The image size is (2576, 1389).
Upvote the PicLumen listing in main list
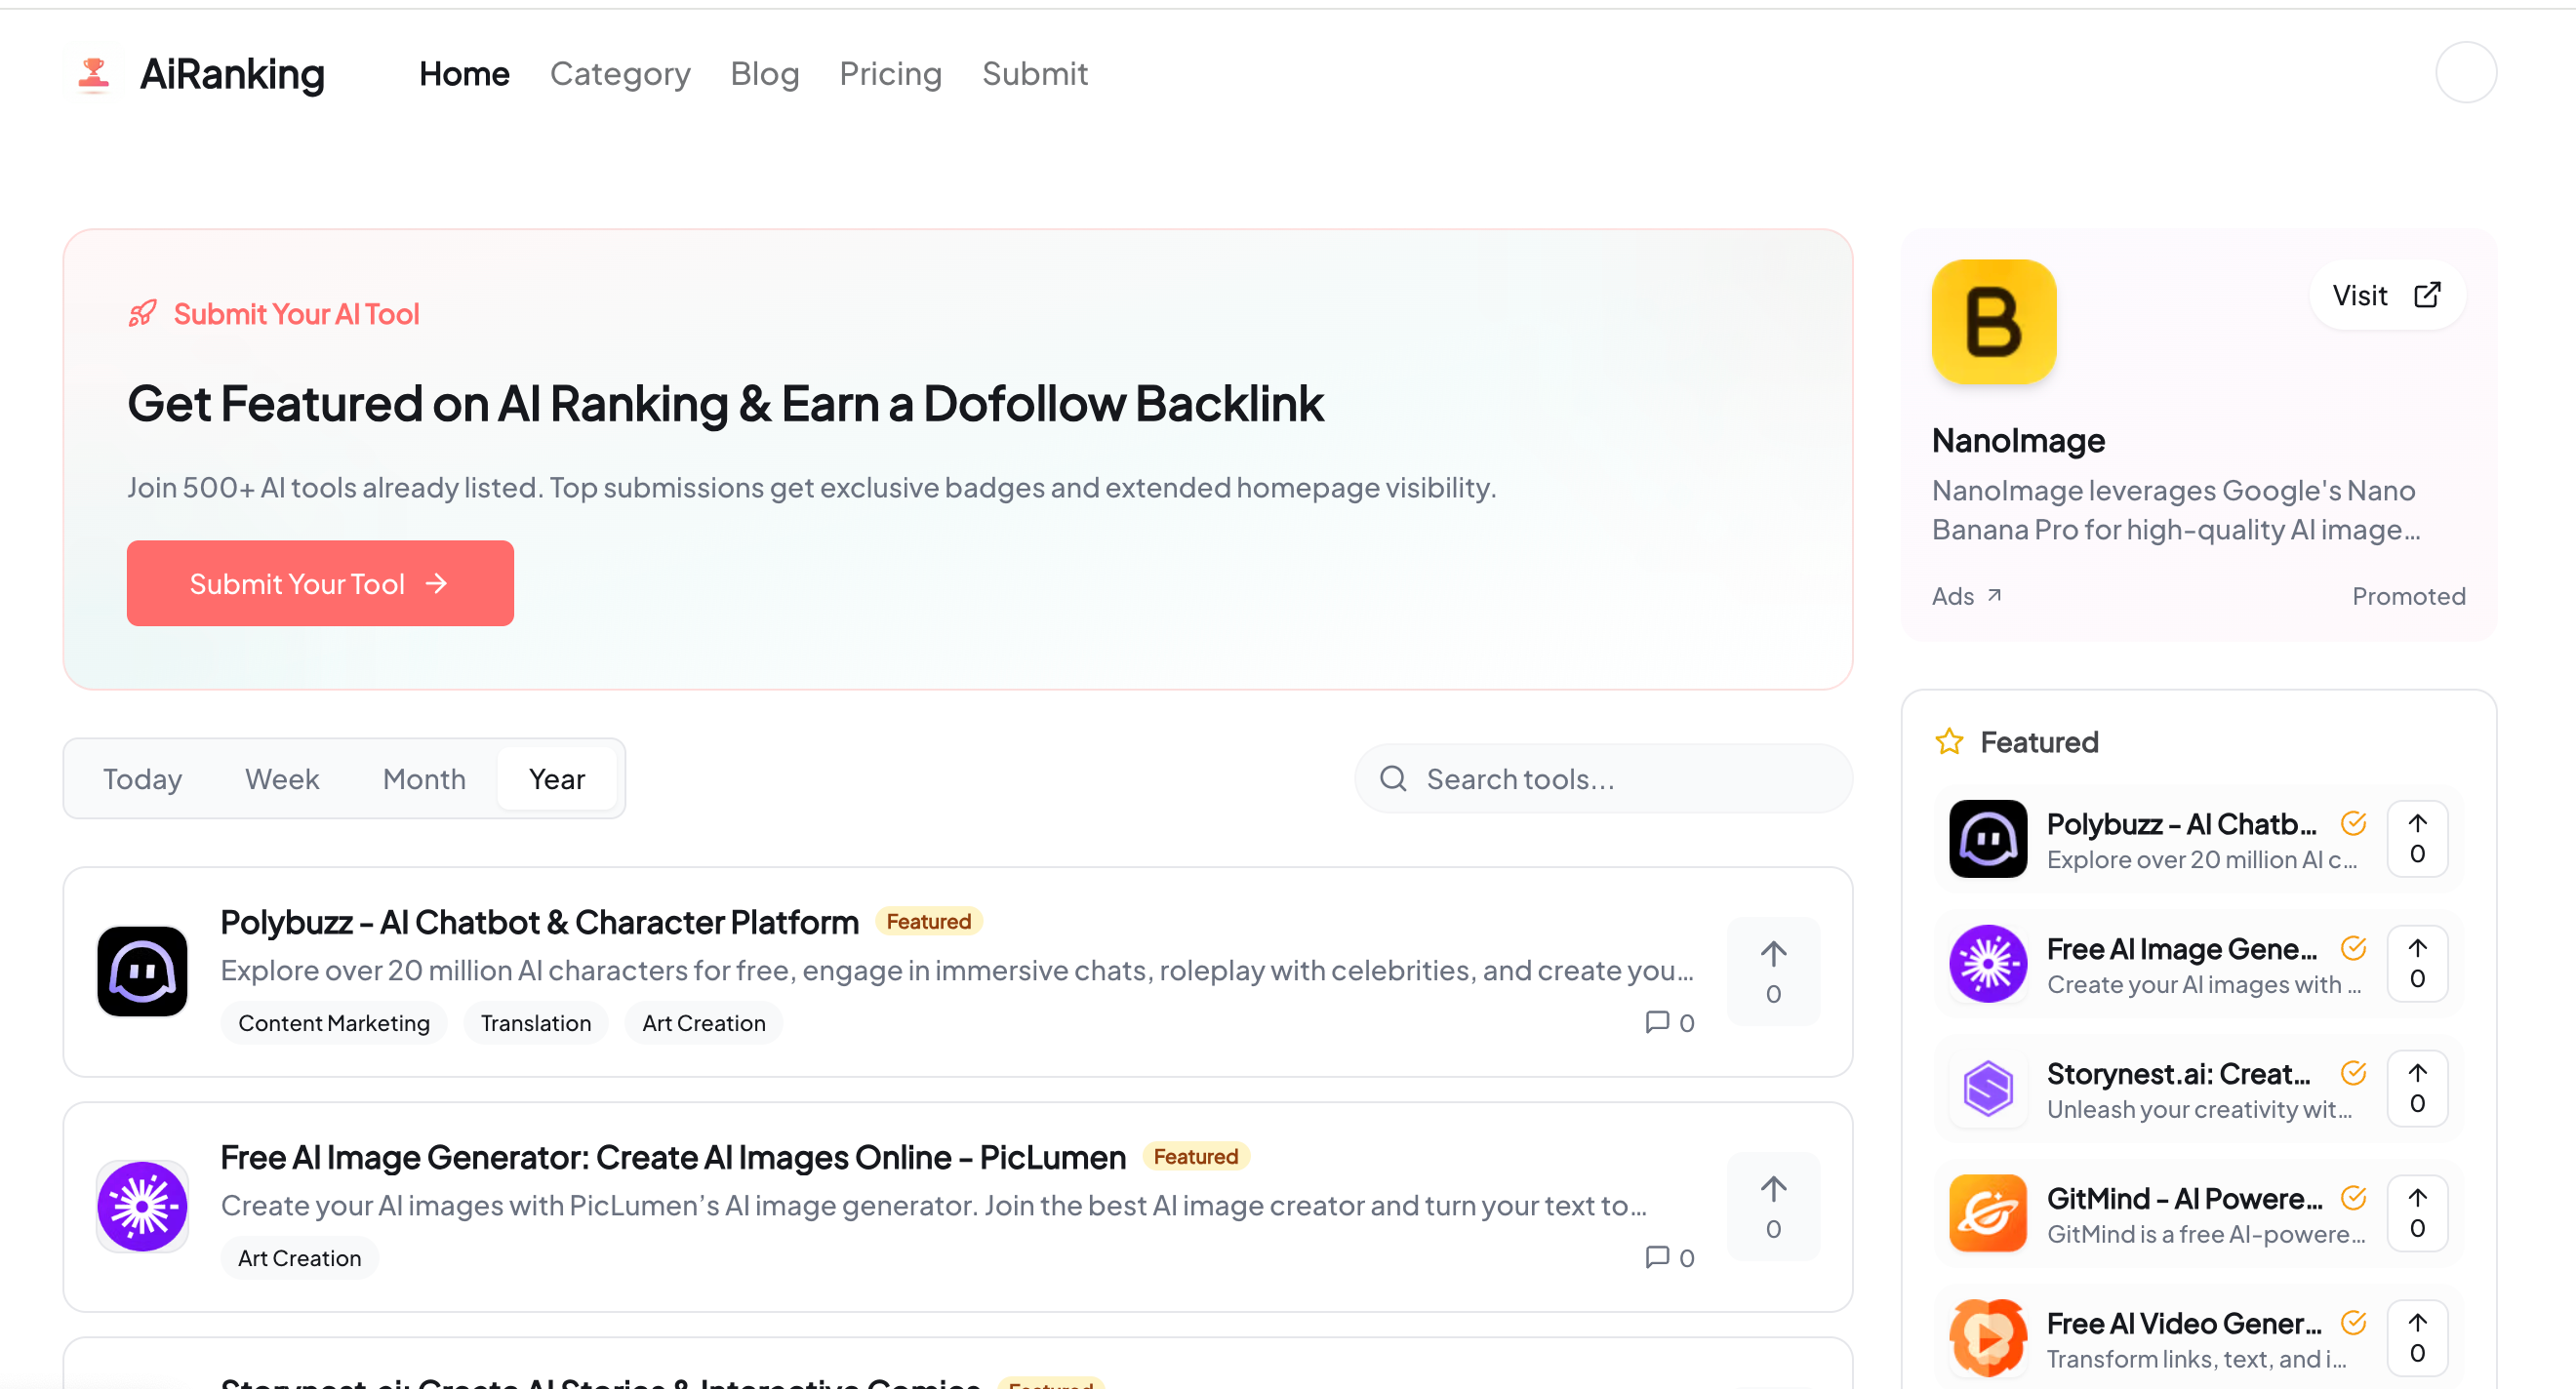pos(1772,1206)
